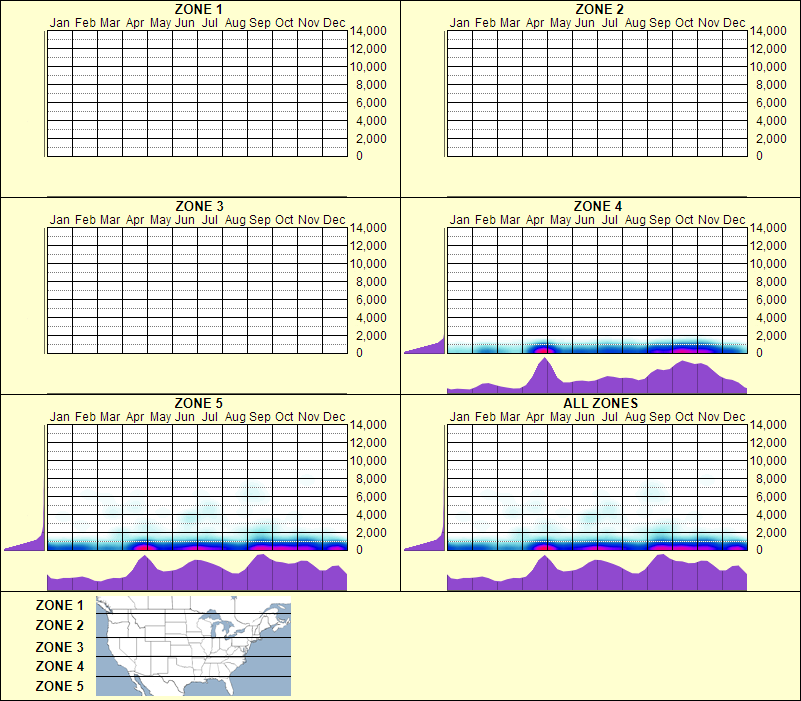Viewport: 801px width, 701px height.
Task: Click the Nov label in ZONE 2 chart
Action: (x=709, y=23)
